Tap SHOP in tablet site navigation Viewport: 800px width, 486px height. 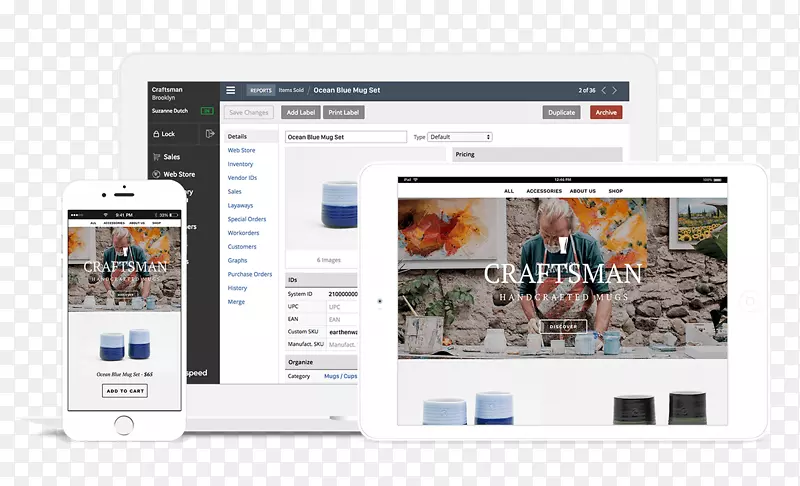pyautogui.click(x=615, y=191)
